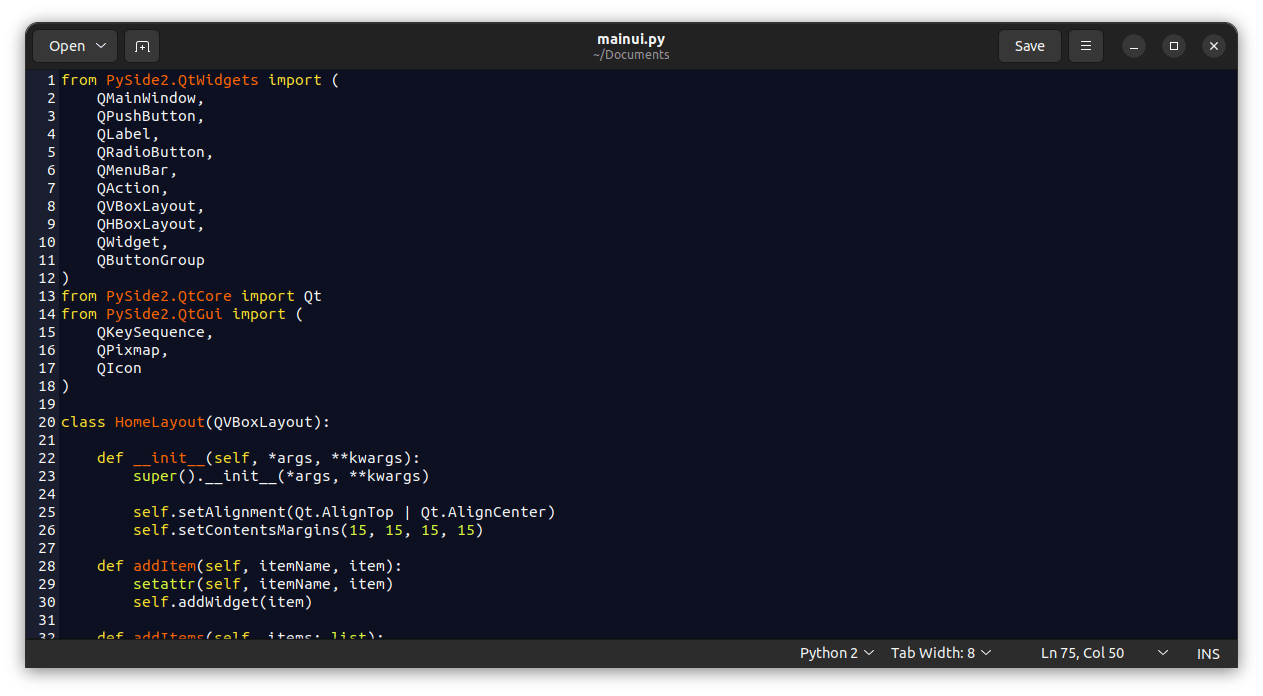
Task: Minimize the gedit window
Action: (x=1133, y=46)
